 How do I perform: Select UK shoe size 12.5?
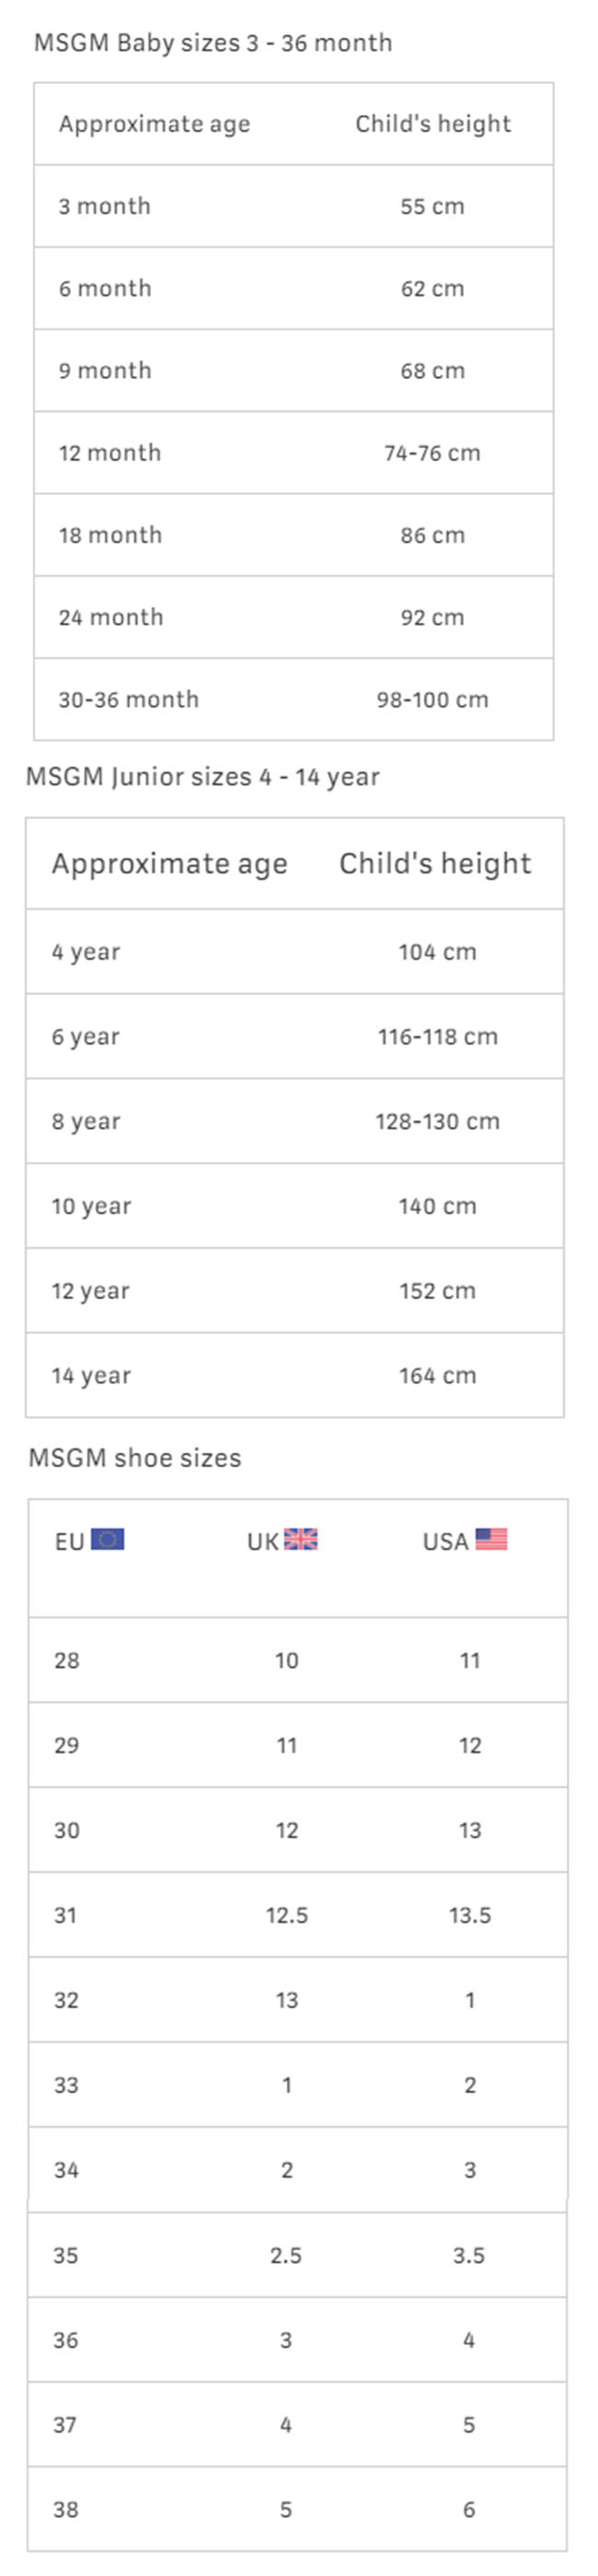[x=287, y=1916]
